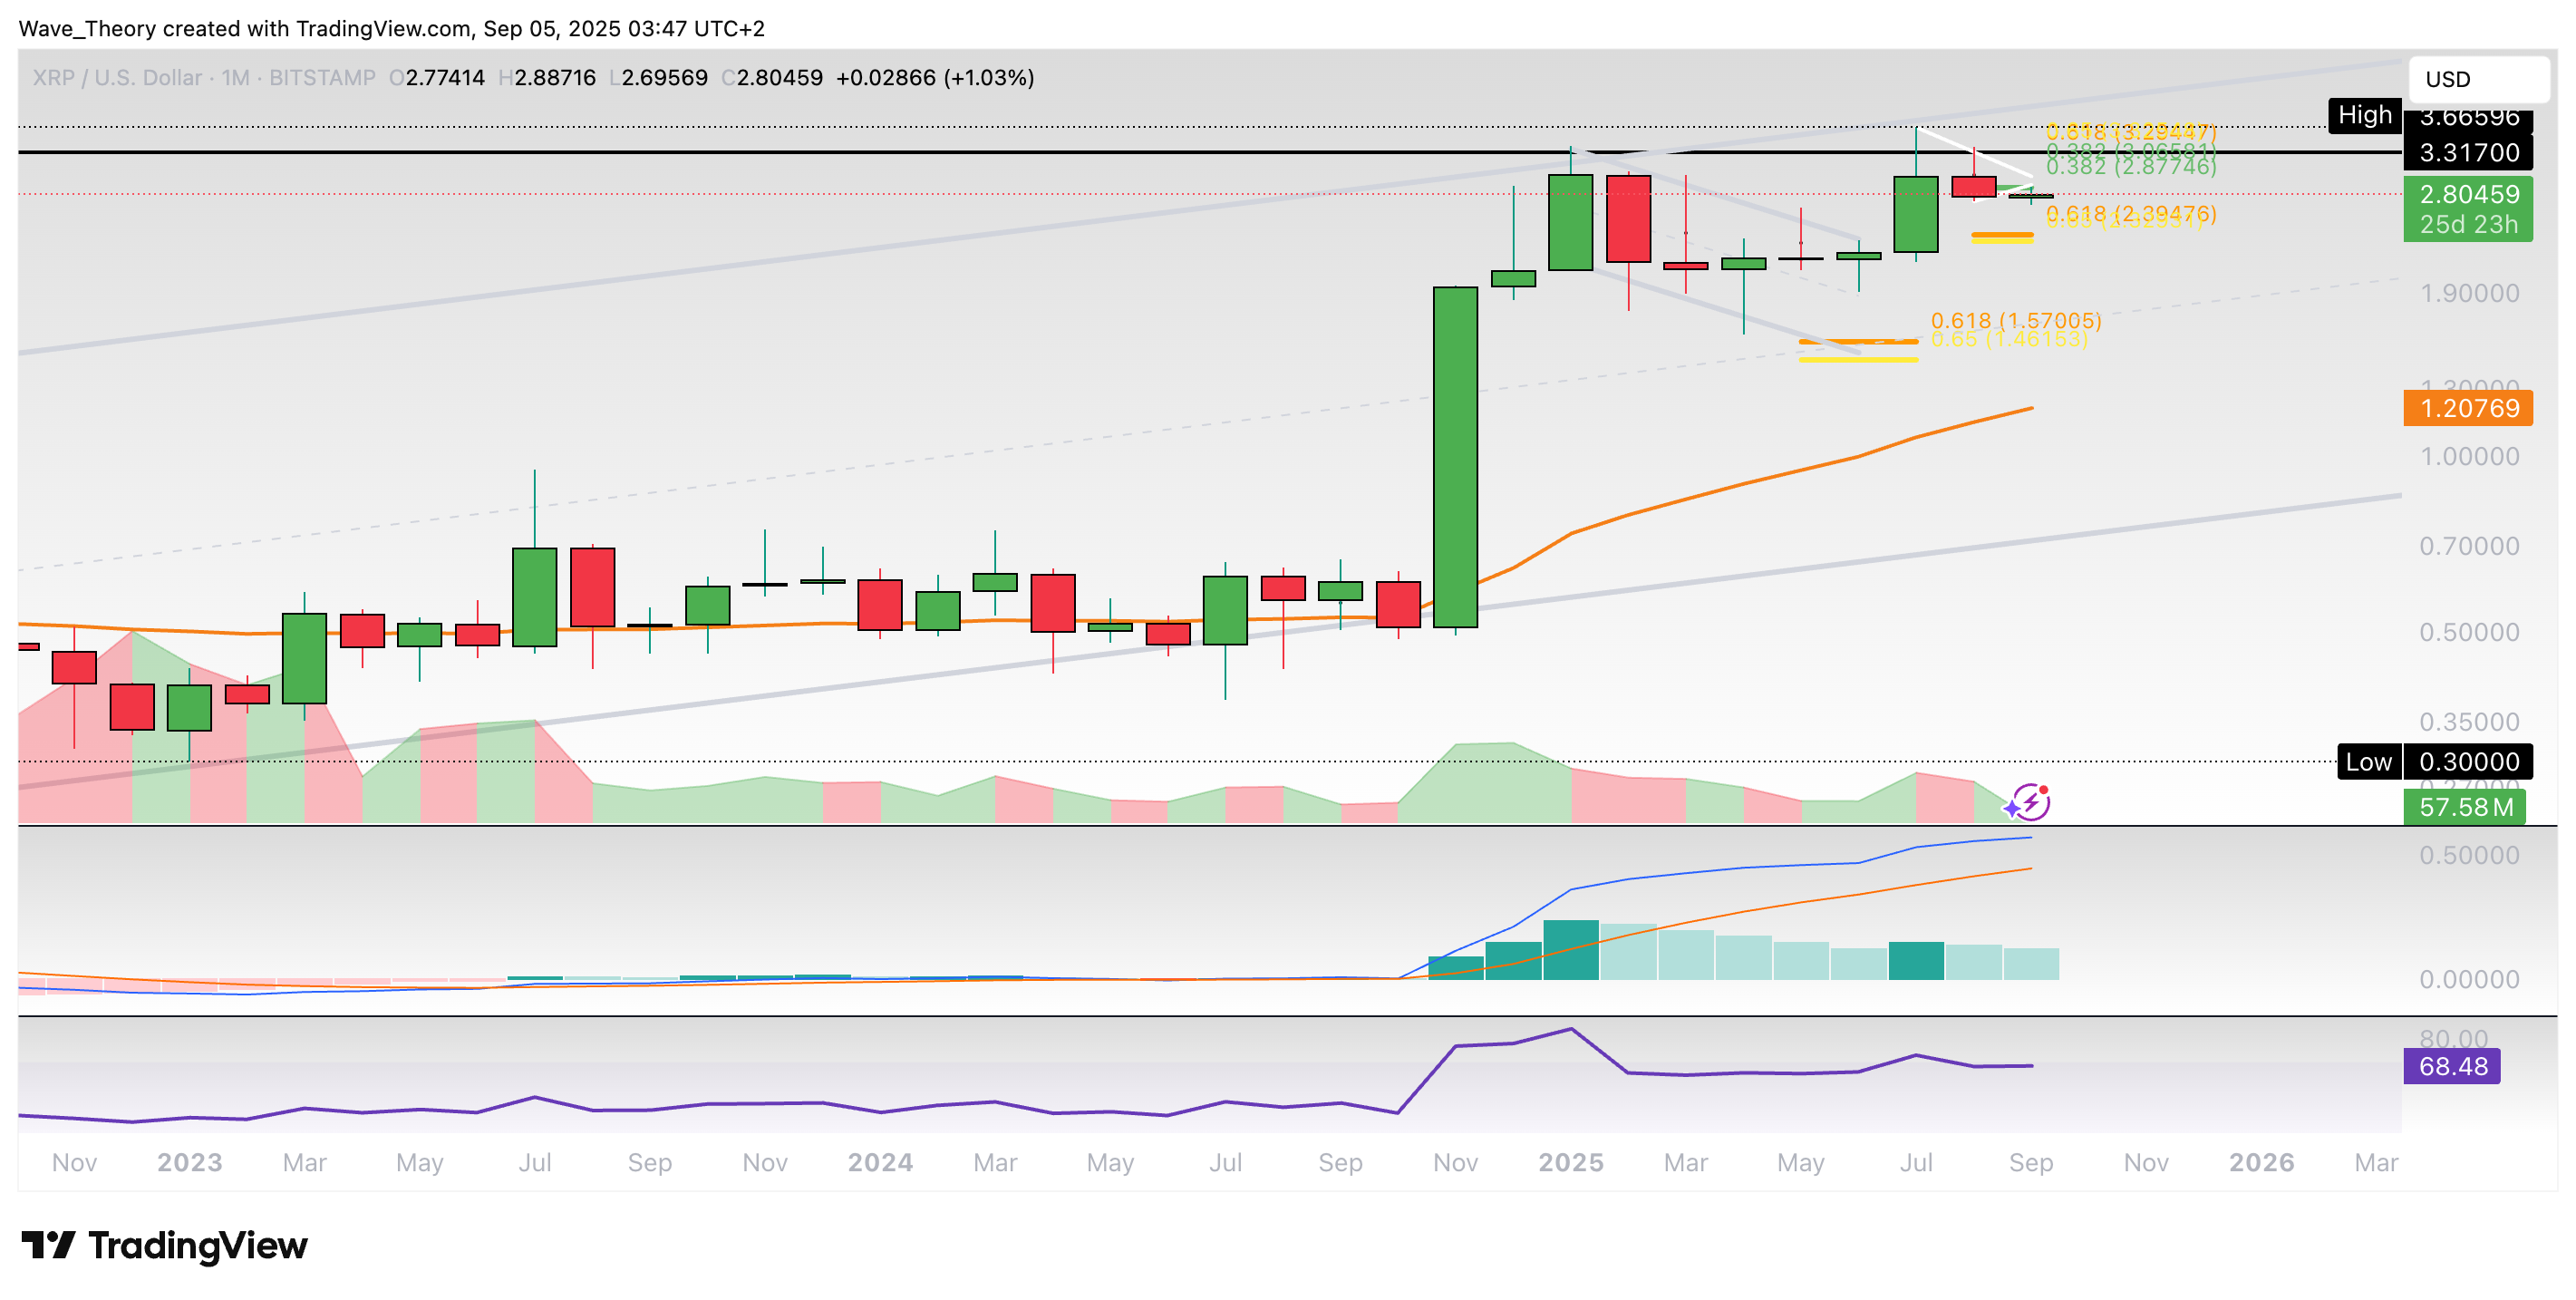Click the large green November 2024 candle

[x=1455, y=457]
